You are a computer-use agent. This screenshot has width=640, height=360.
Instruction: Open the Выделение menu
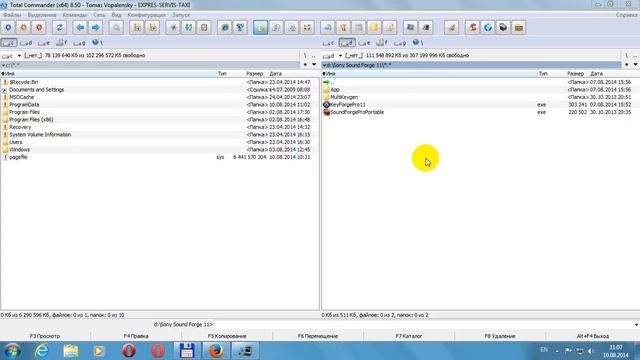click(42, 15)
